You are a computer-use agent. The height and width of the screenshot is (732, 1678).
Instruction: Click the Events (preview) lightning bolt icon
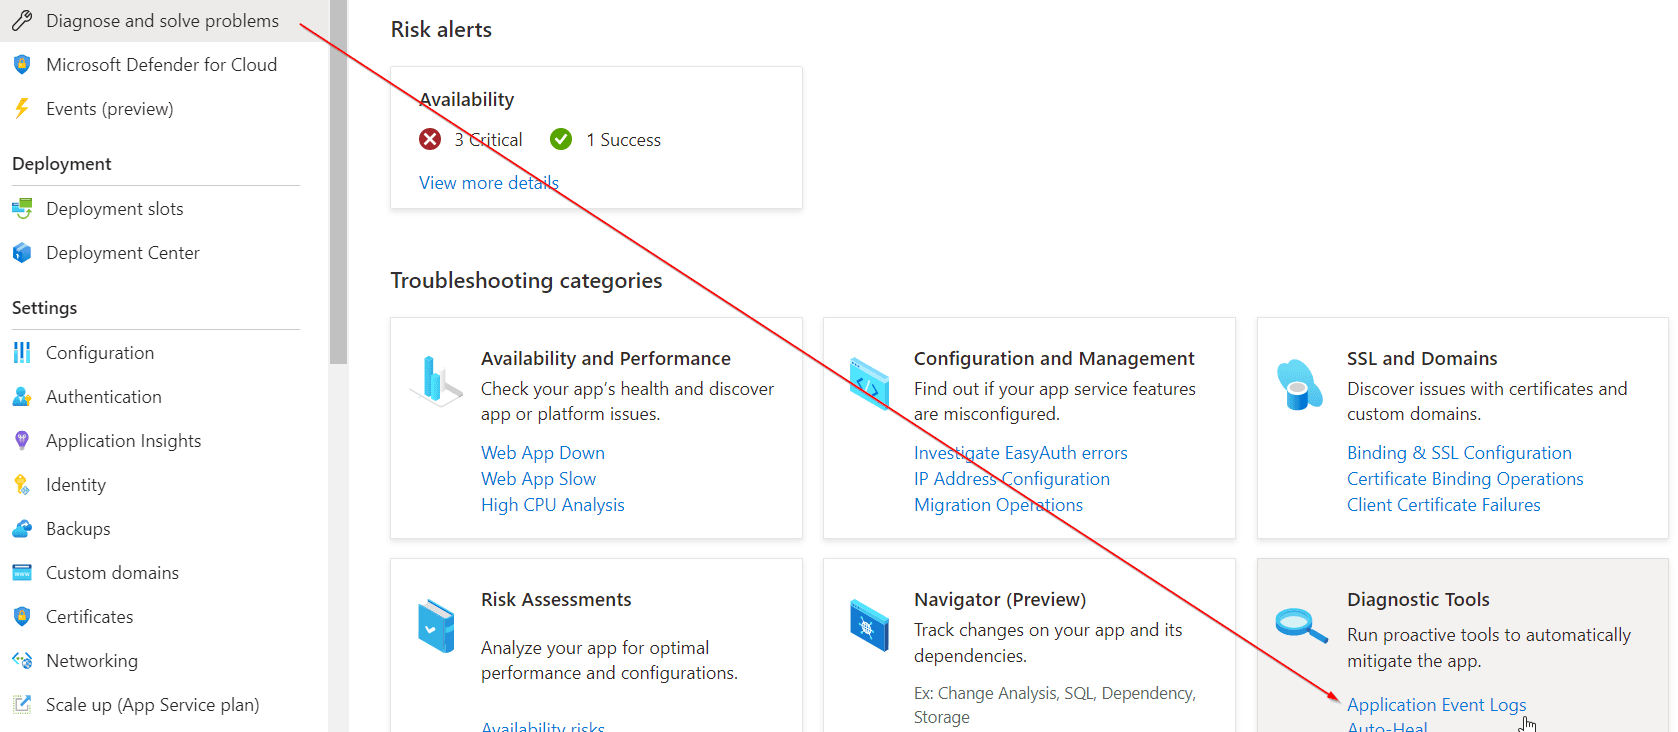(x=22, y=108)
